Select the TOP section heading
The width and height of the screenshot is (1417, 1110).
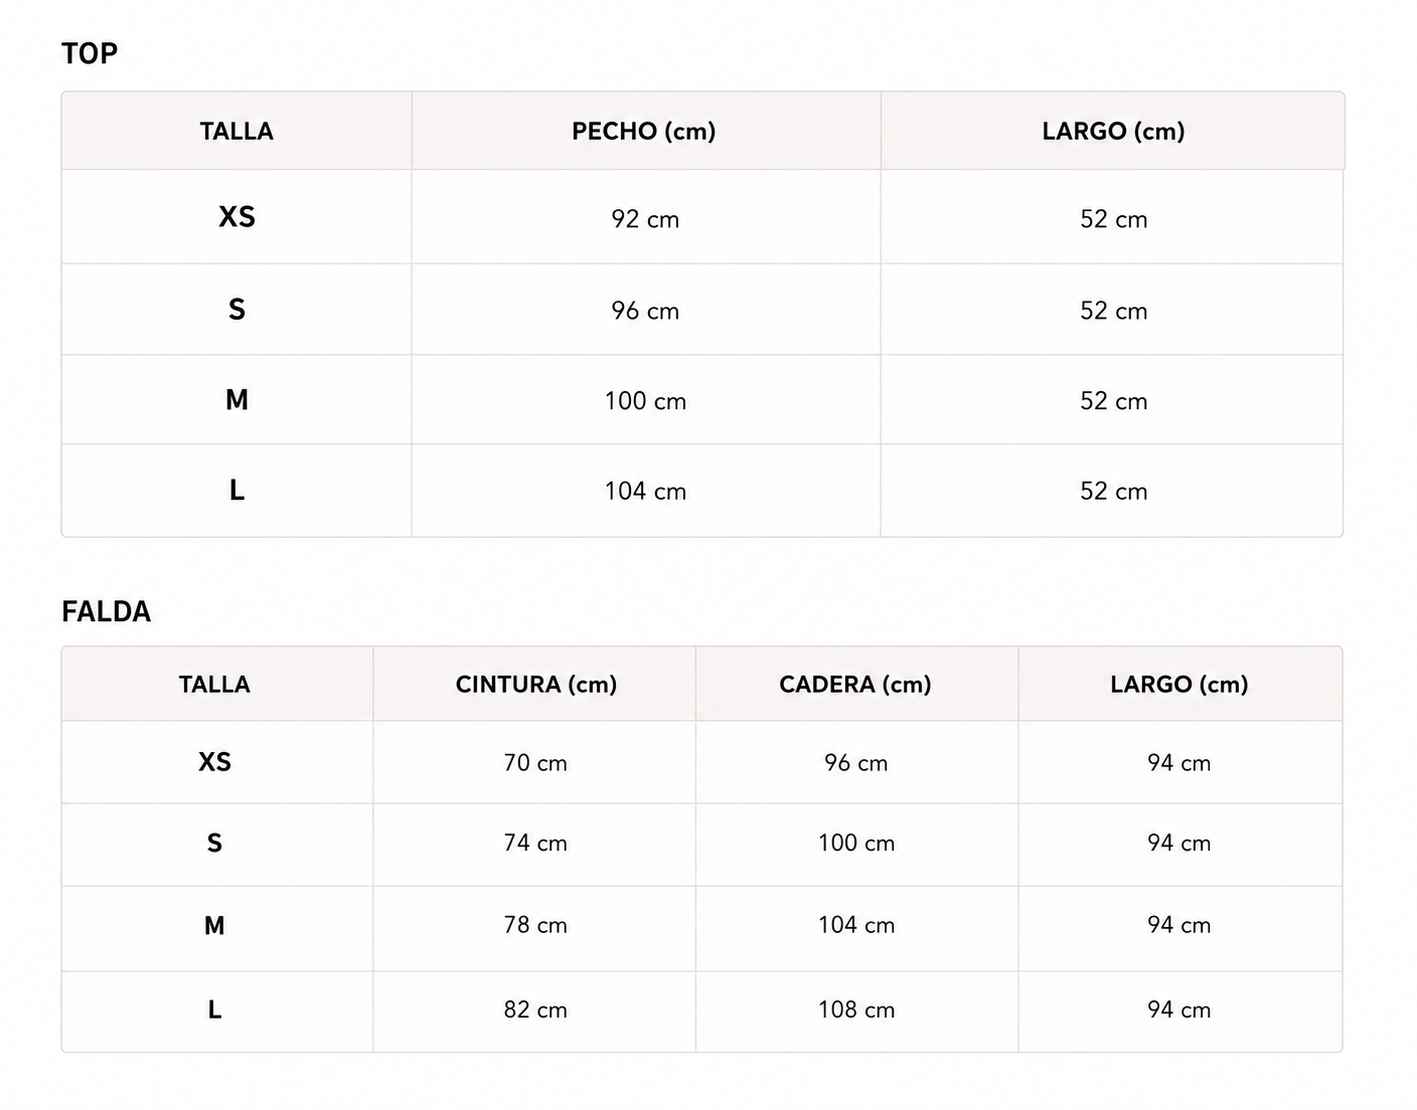89,53
